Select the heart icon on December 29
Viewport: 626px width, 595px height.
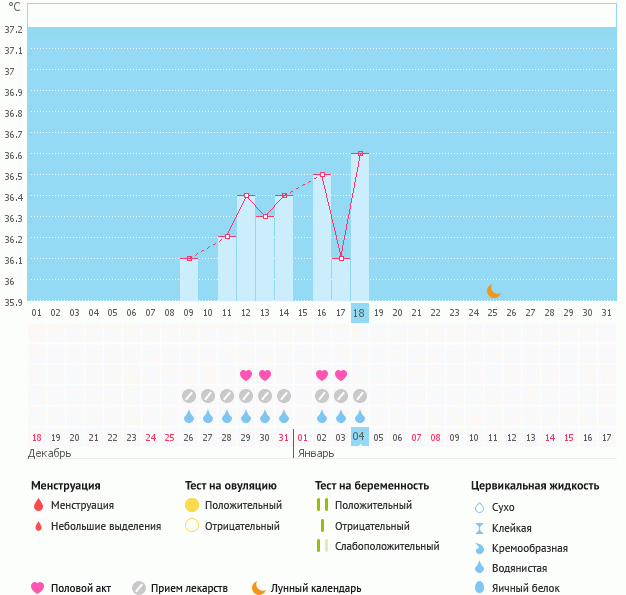[x=246, y=375]
